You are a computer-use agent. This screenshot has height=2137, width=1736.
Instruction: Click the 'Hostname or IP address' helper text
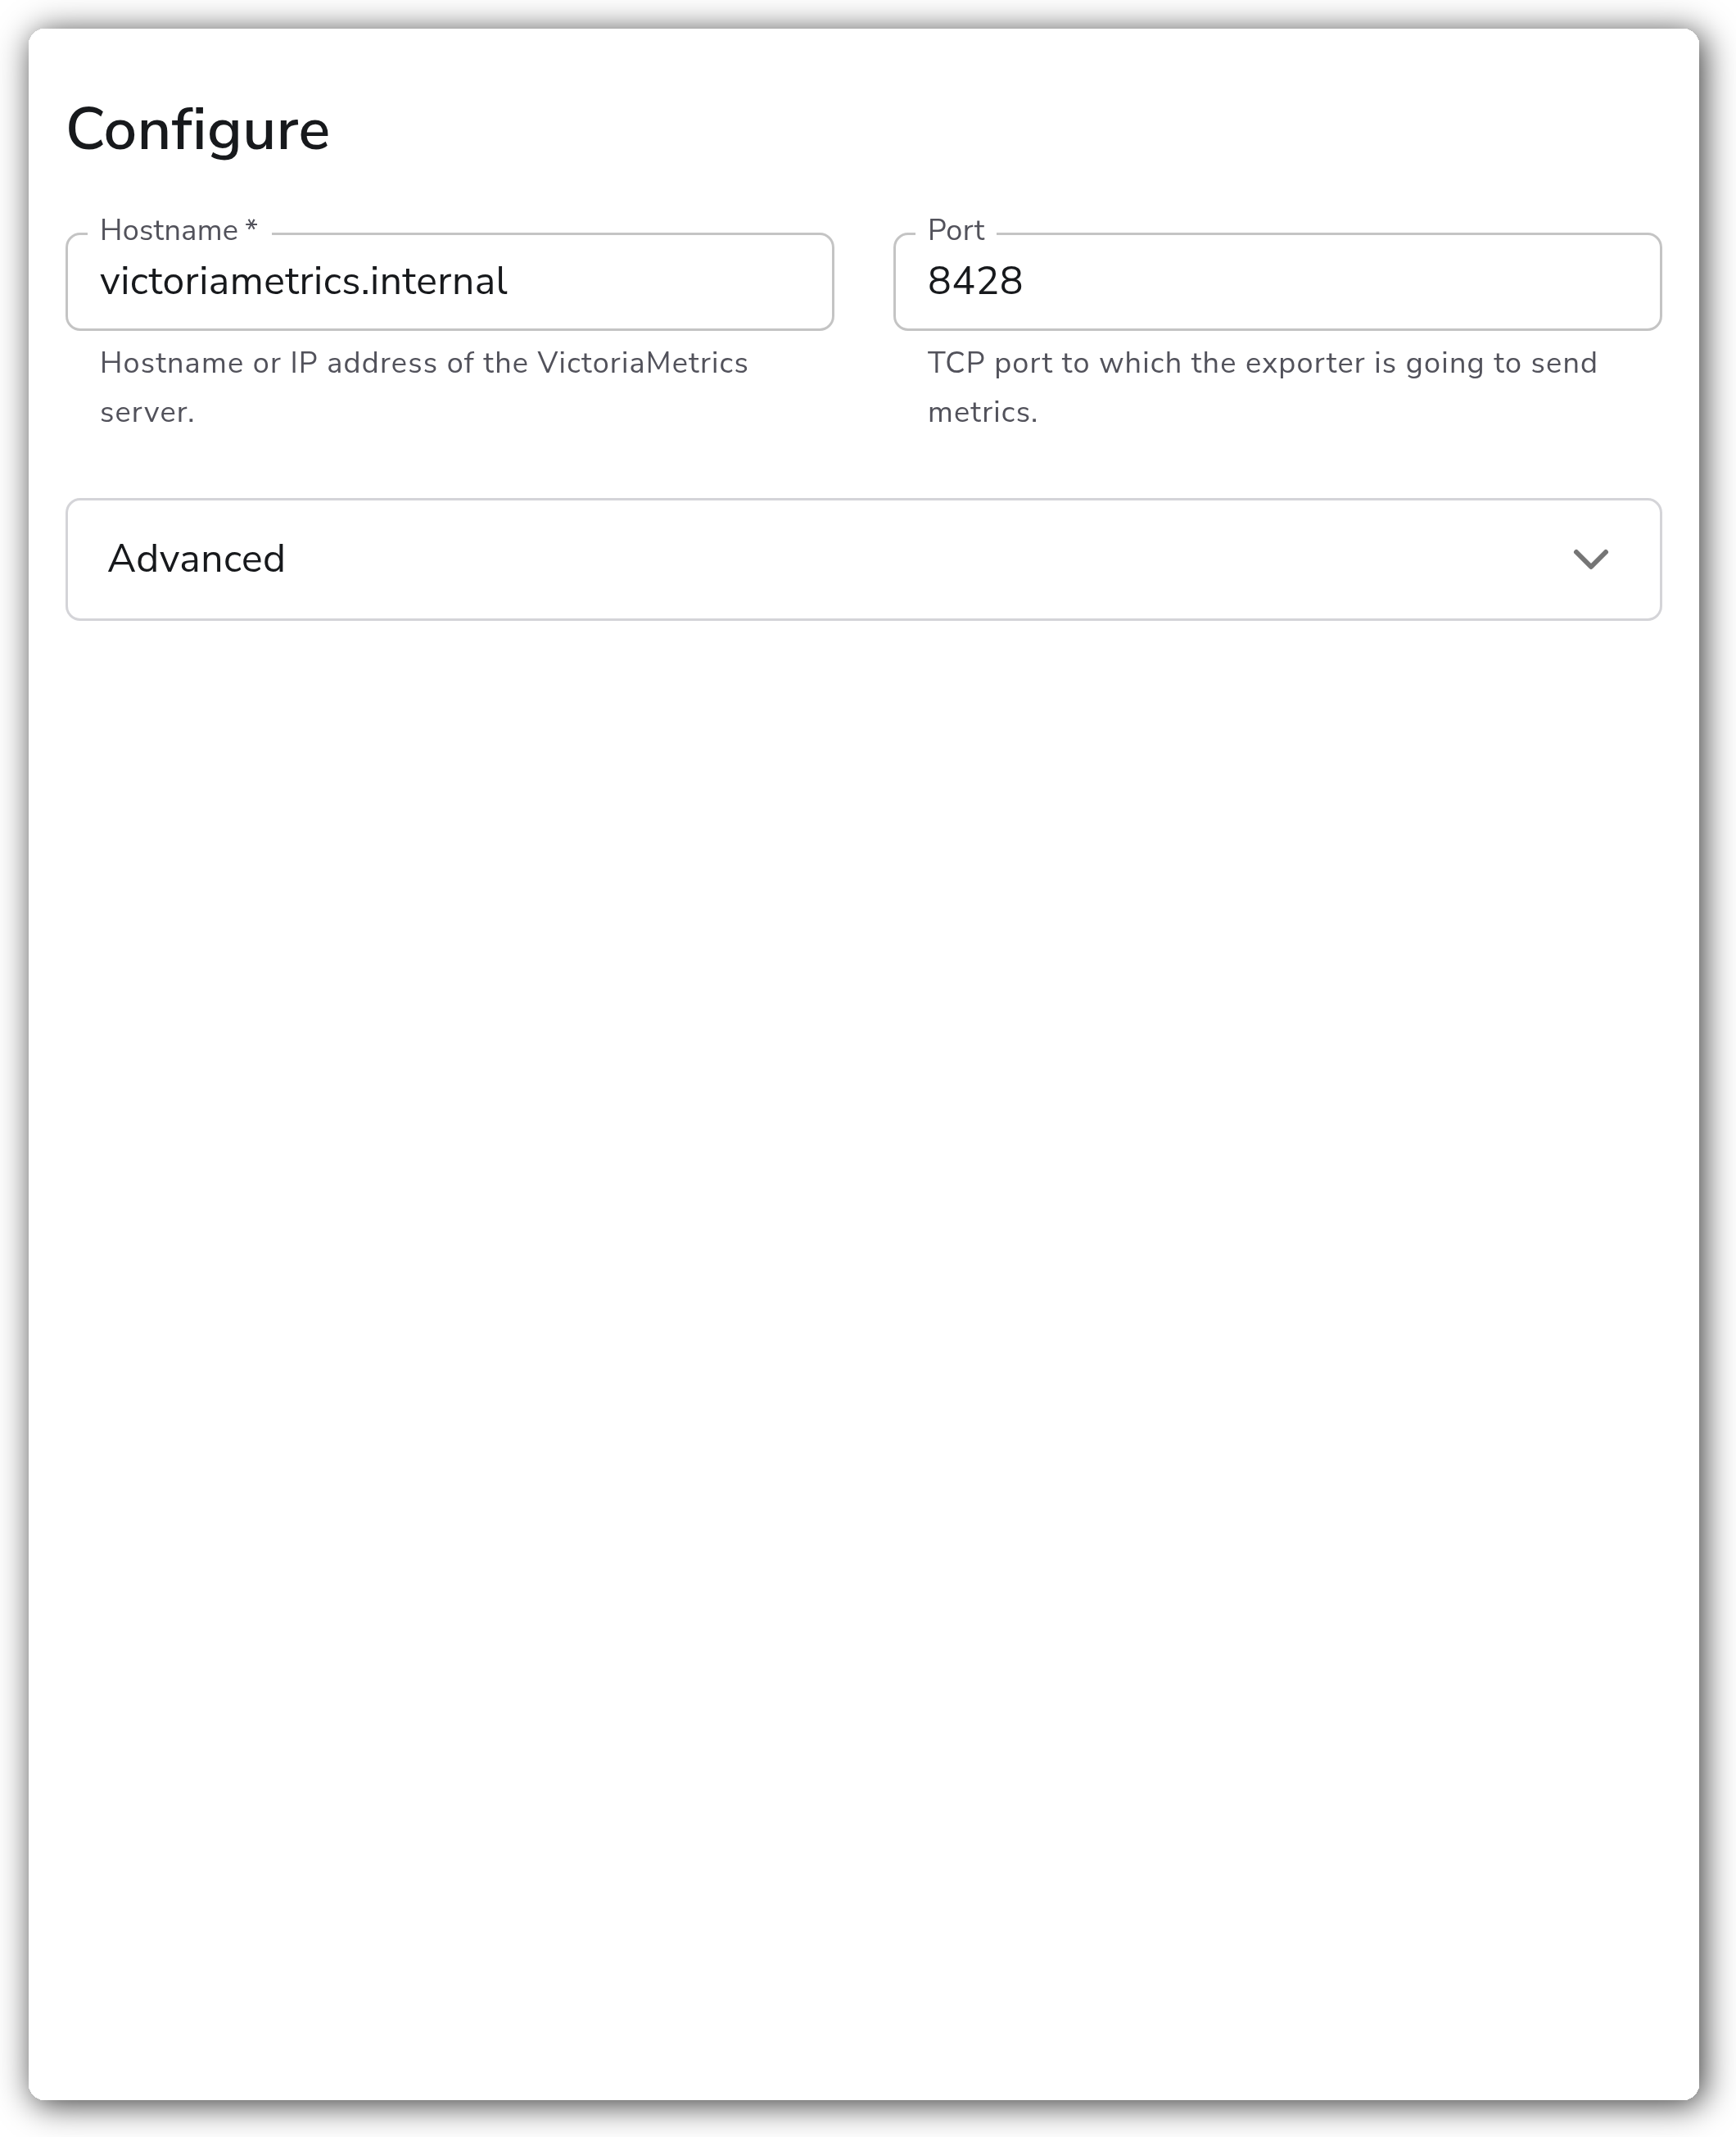tap(424, 387)
